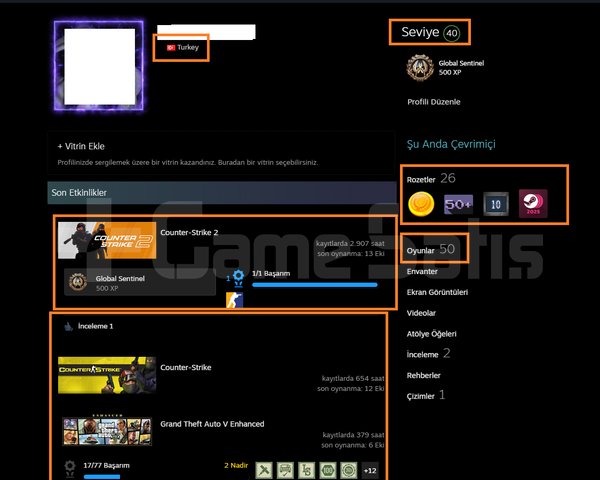Open the Atölye Öğeleri link
The width and height of the screenshot is (600, 480).
pos(431,334)
